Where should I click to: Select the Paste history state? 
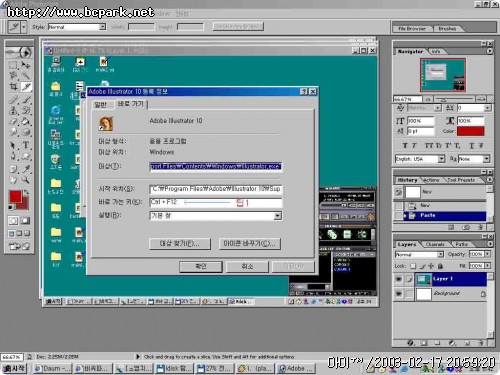[x=444, y=216]
